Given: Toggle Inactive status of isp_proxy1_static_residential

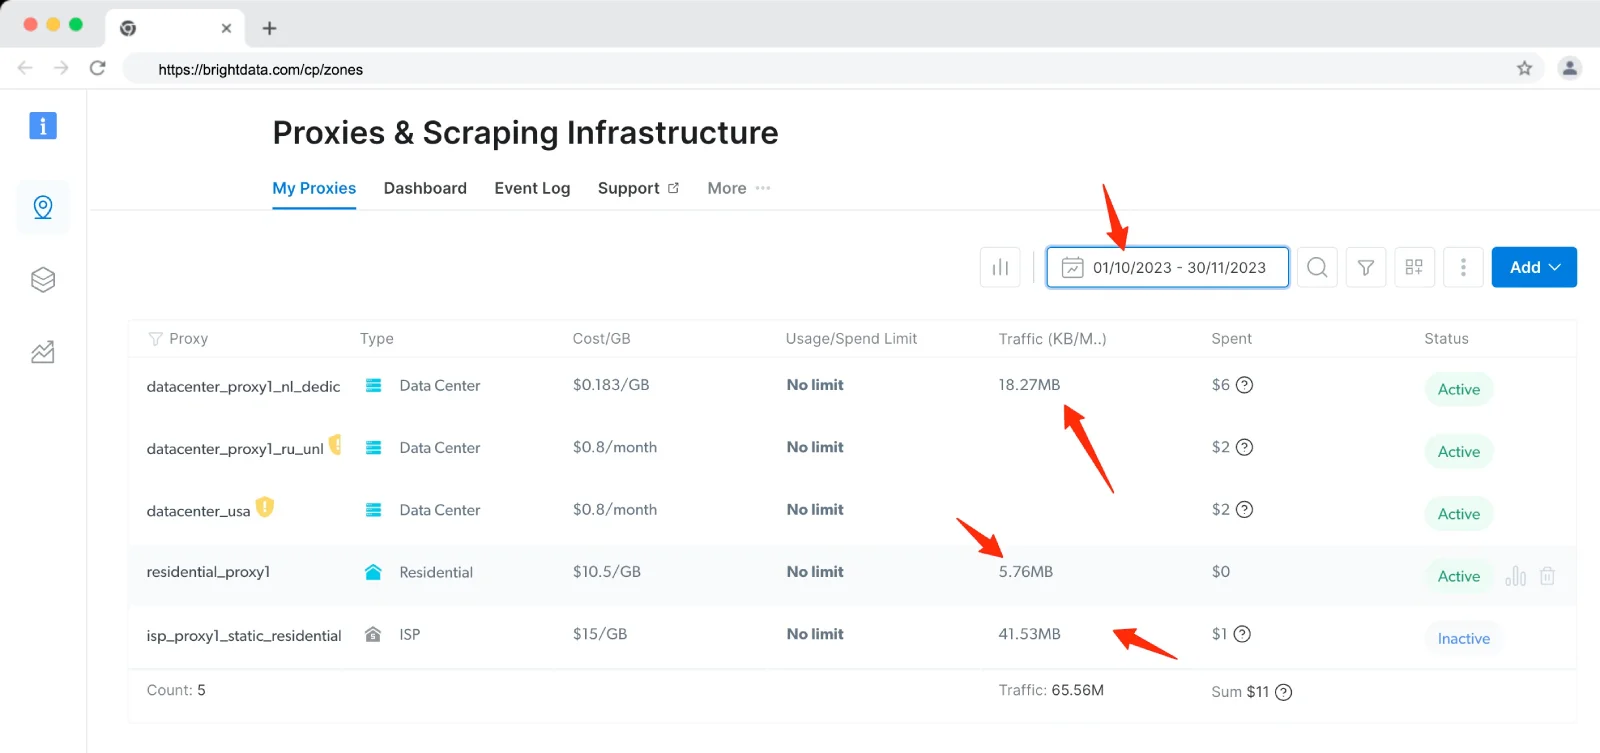Looking at the screenshot, I should [x=1463, y=638].
